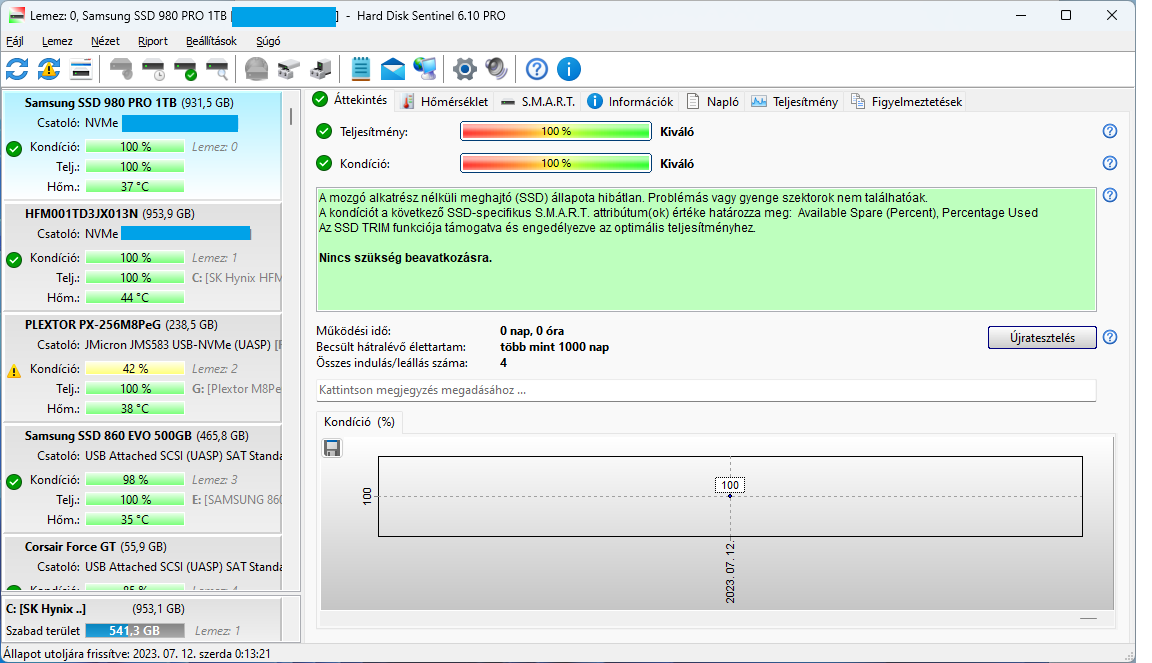Viewport: 1152px width, 663px height.
Task: Click the disk with clock test icon
Action: pyautogui.click(x=154, y=69)
